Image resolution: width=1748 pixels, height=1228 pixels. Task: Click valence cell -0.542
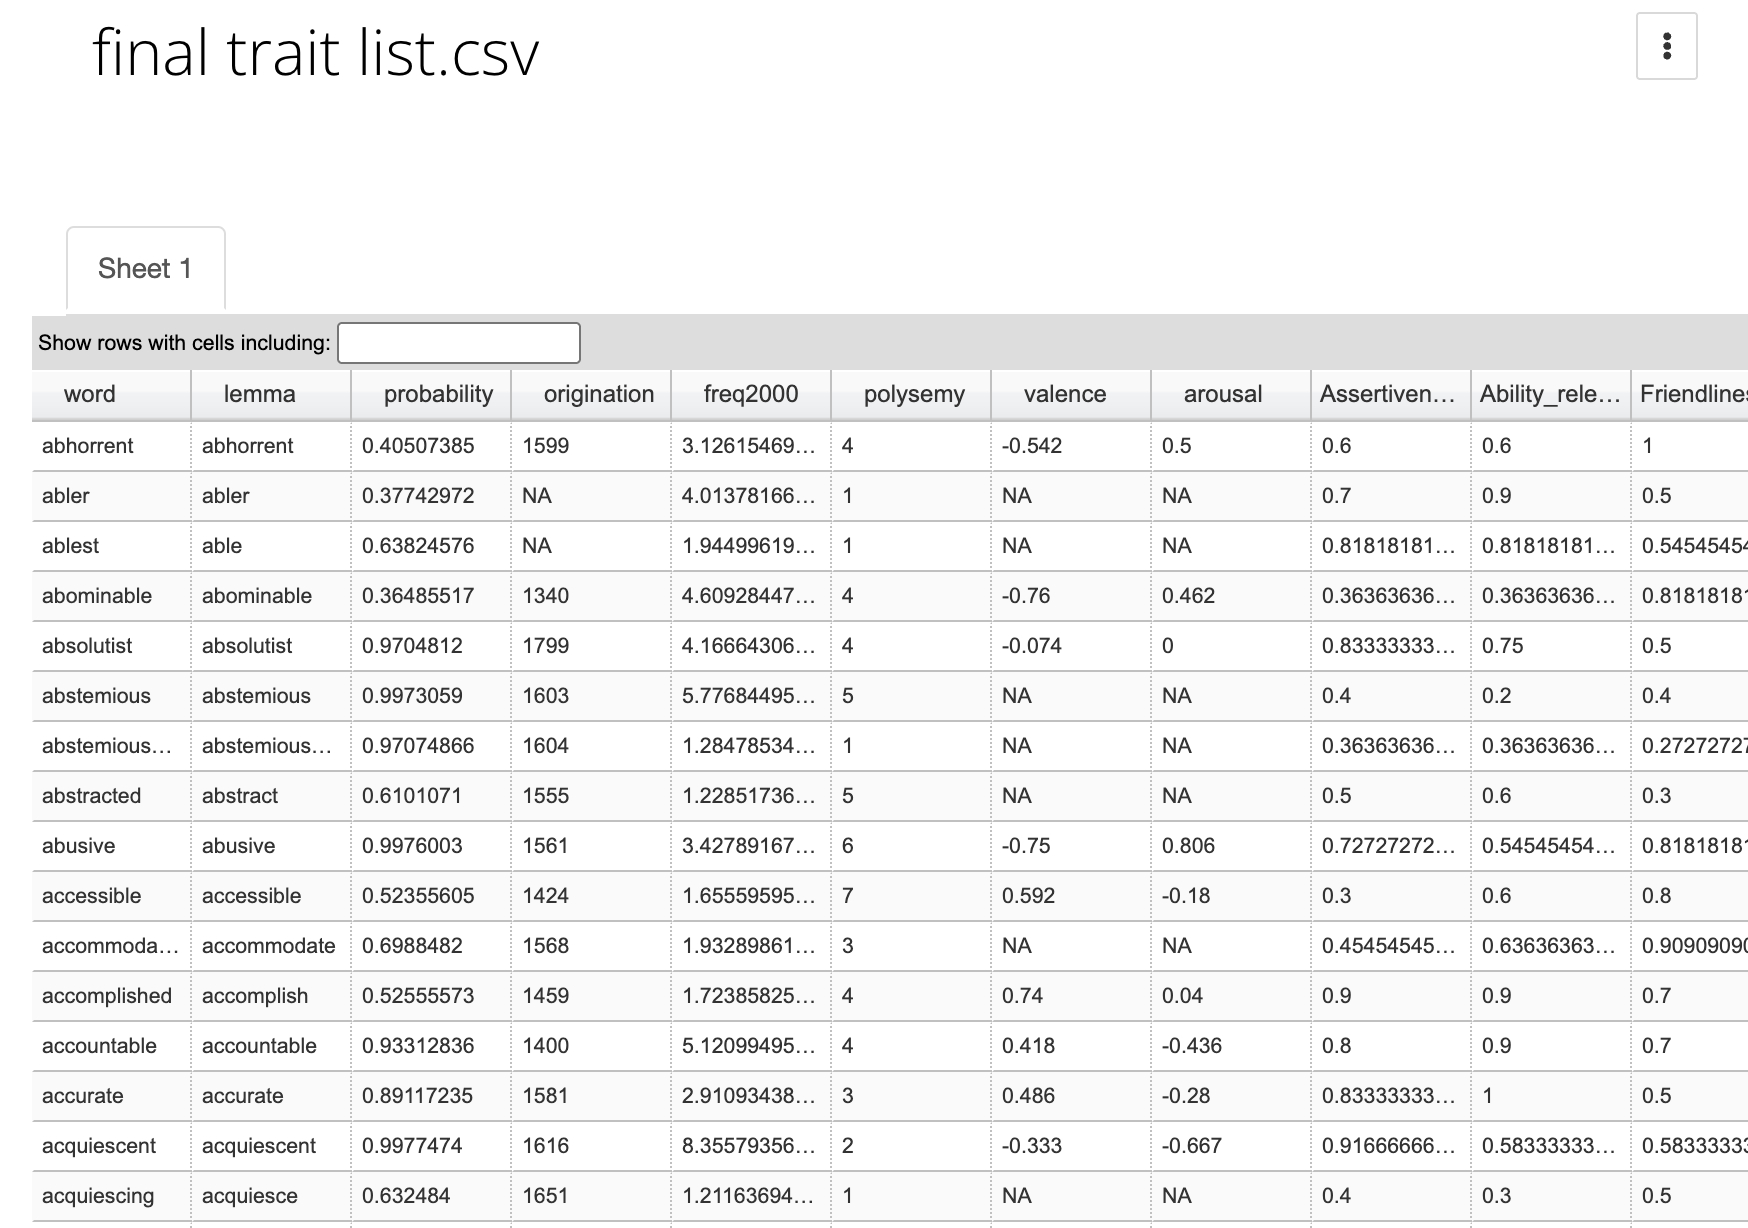pos(1032,446)
